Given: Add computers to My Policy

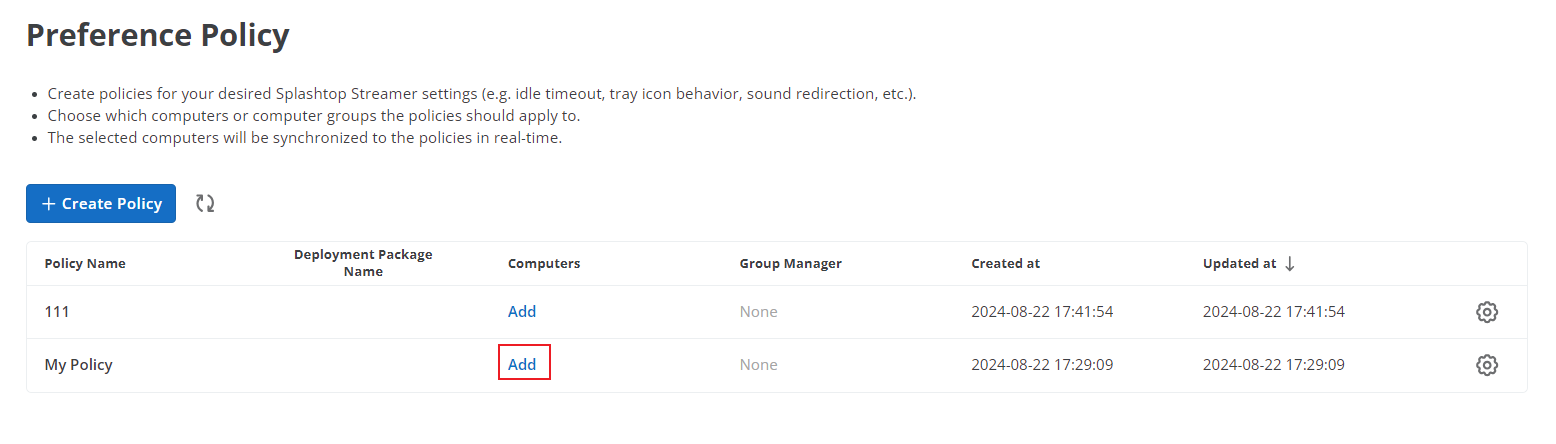Looking at the screenshot, I should (522, 365).
